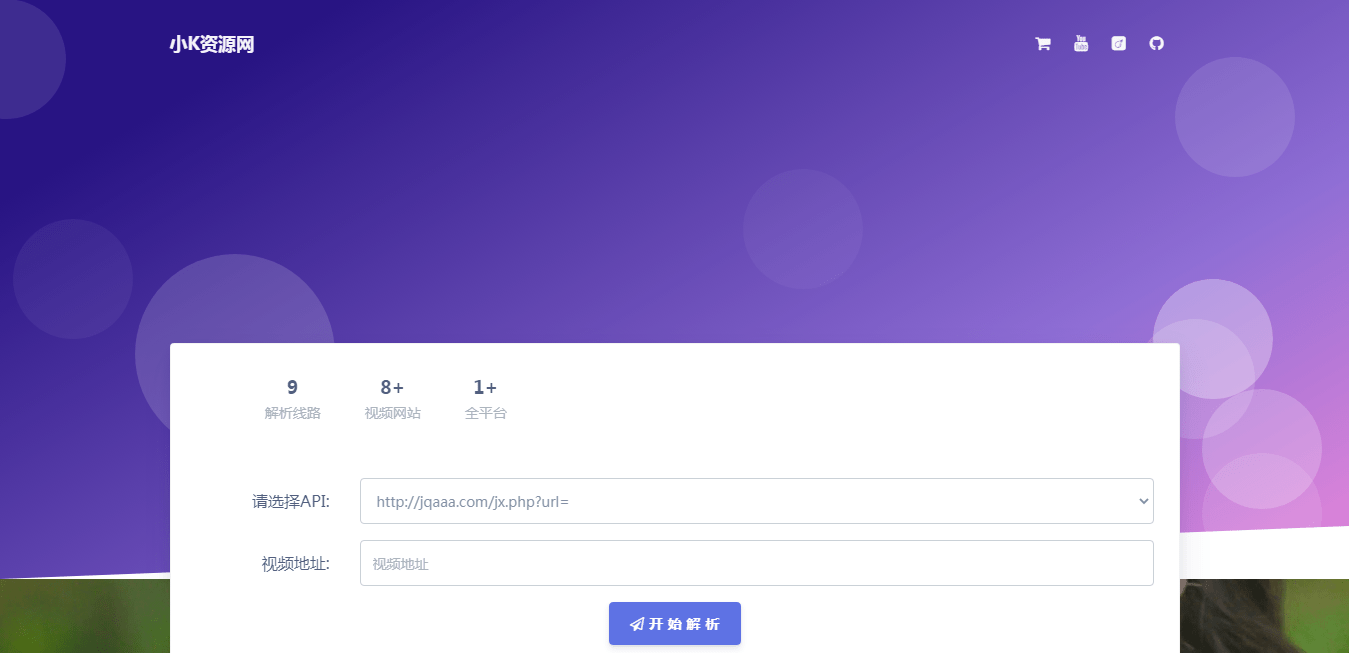This screenshot has width=1349, height=653.
Task: Visit the GitHub icon link
Action: pos(1157,43)
